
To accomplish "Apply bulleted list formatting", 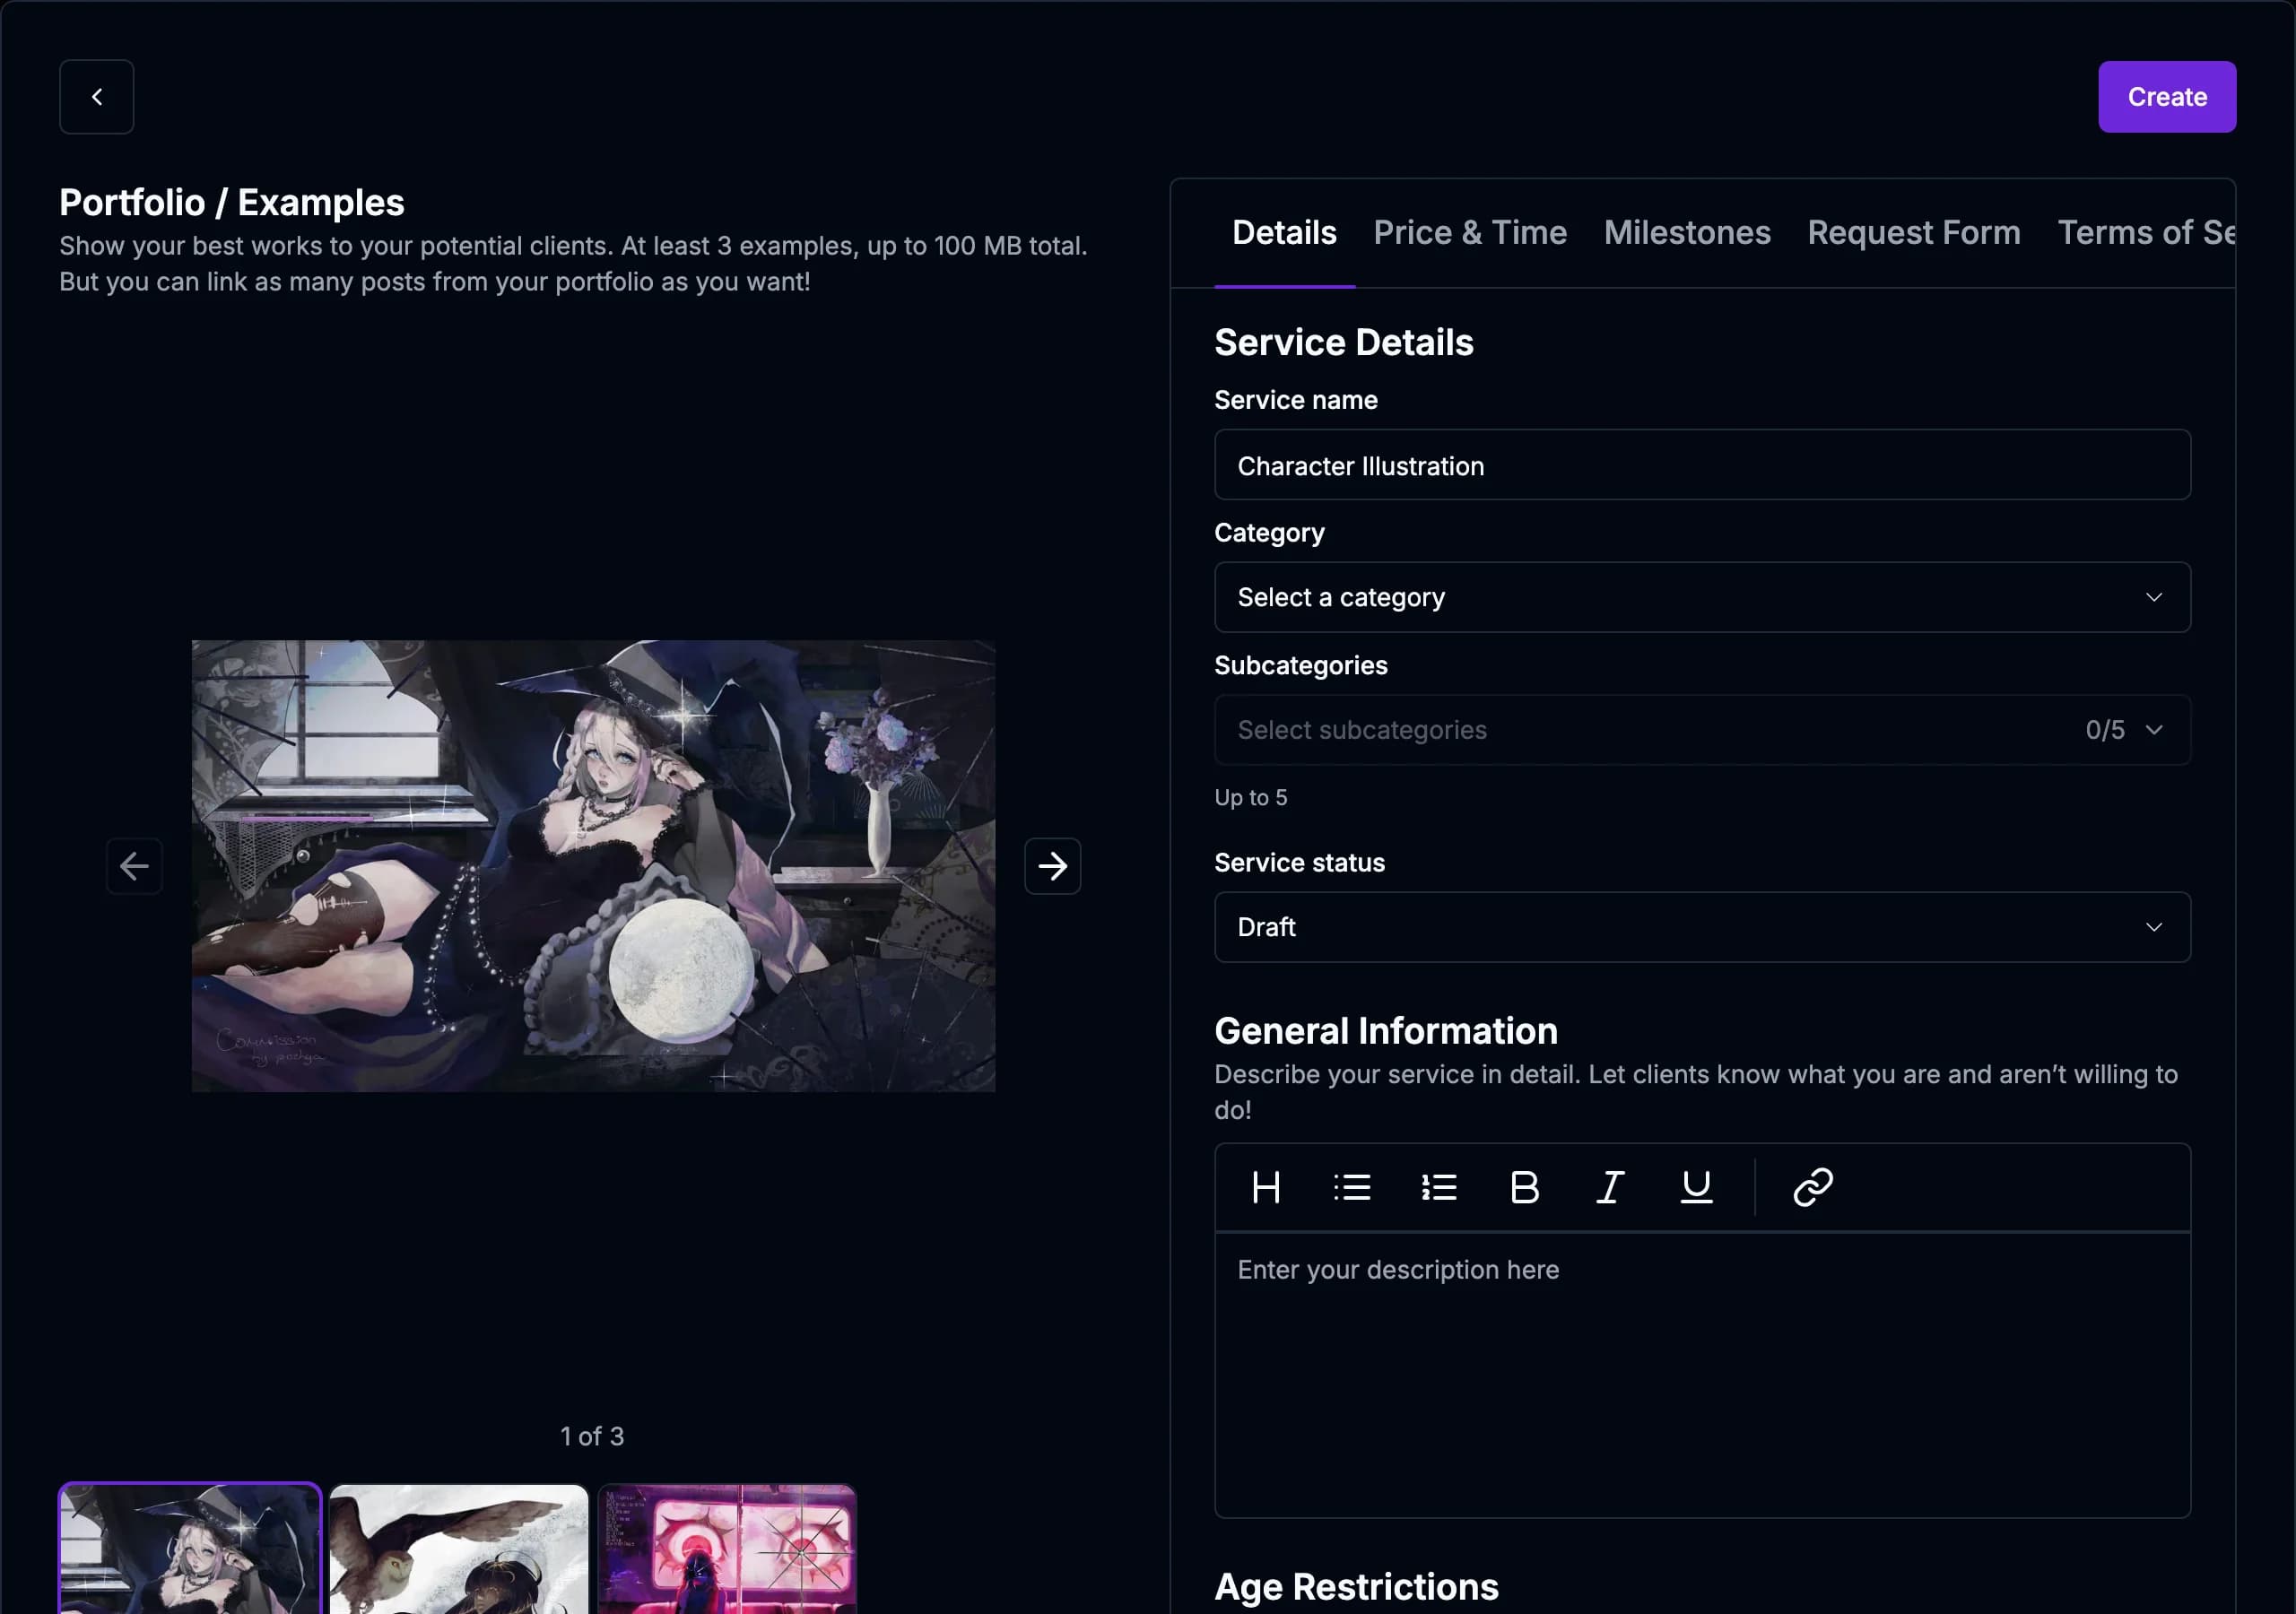I will 1352,1187.
